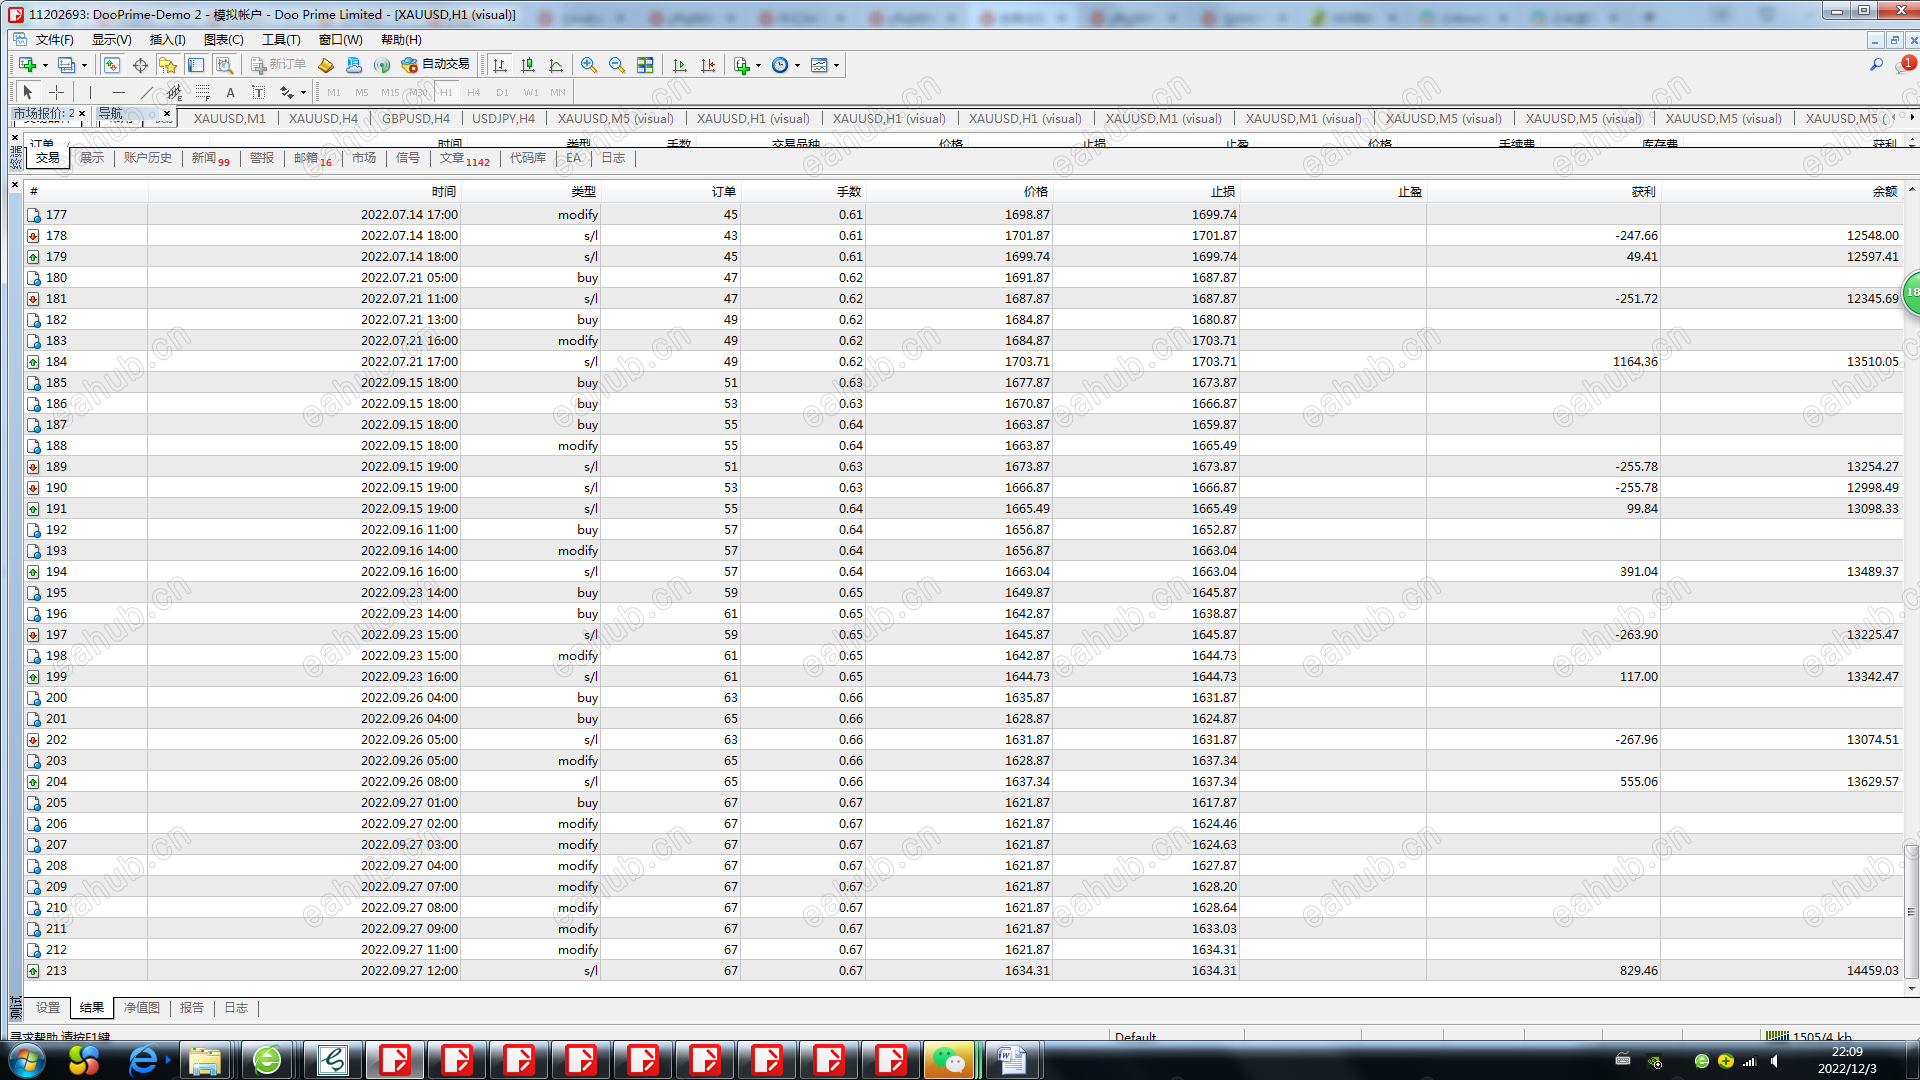Click the crosshair cursor tool
The image size is (1920, 1080).
57,92
